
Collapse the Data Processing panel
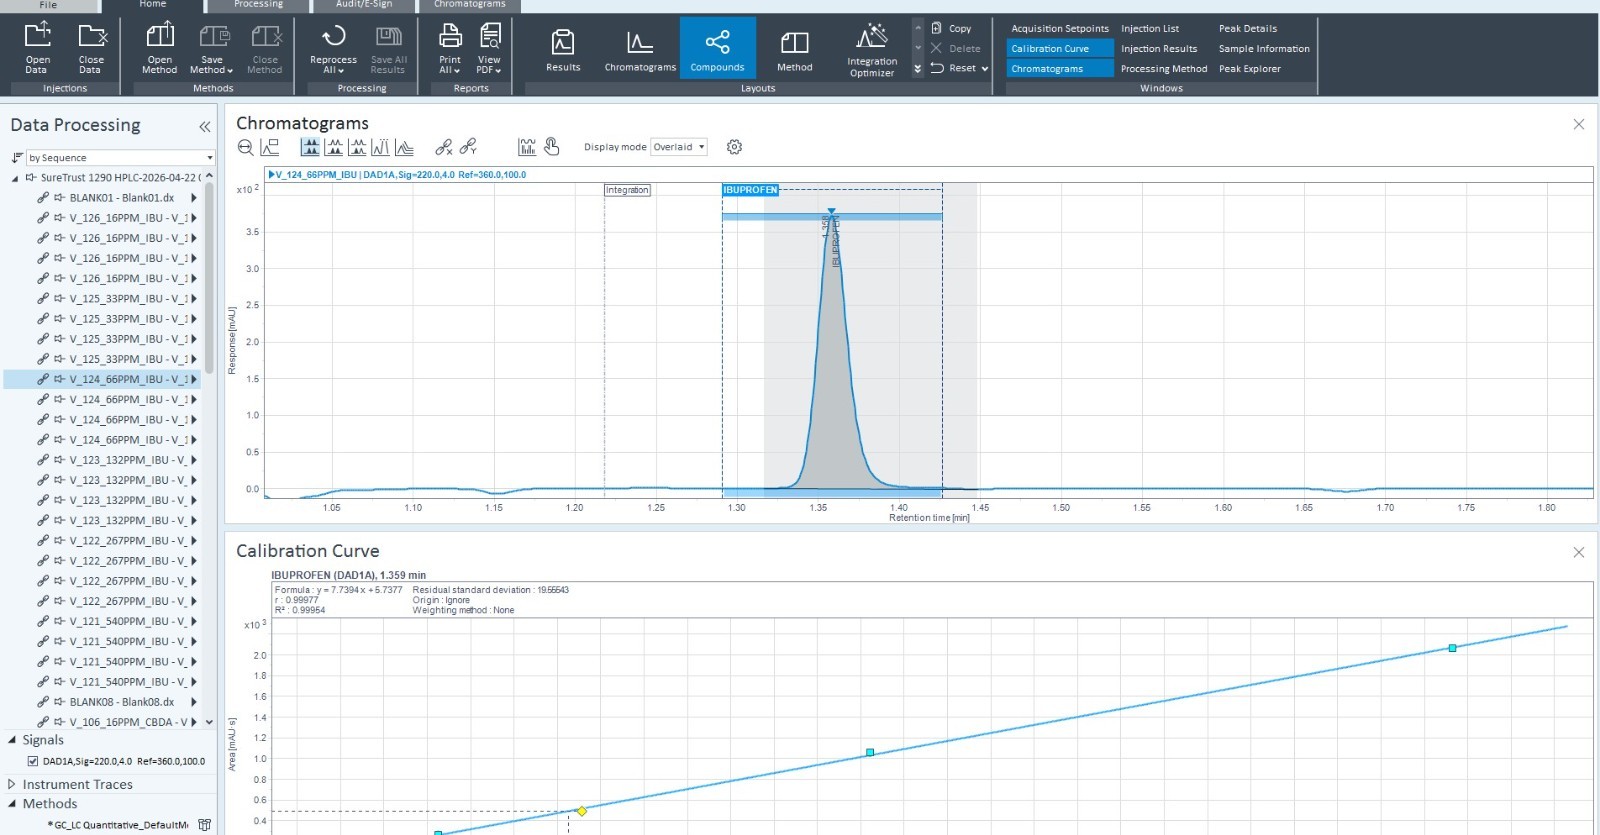pyautogui.click(x=205, y=126)
